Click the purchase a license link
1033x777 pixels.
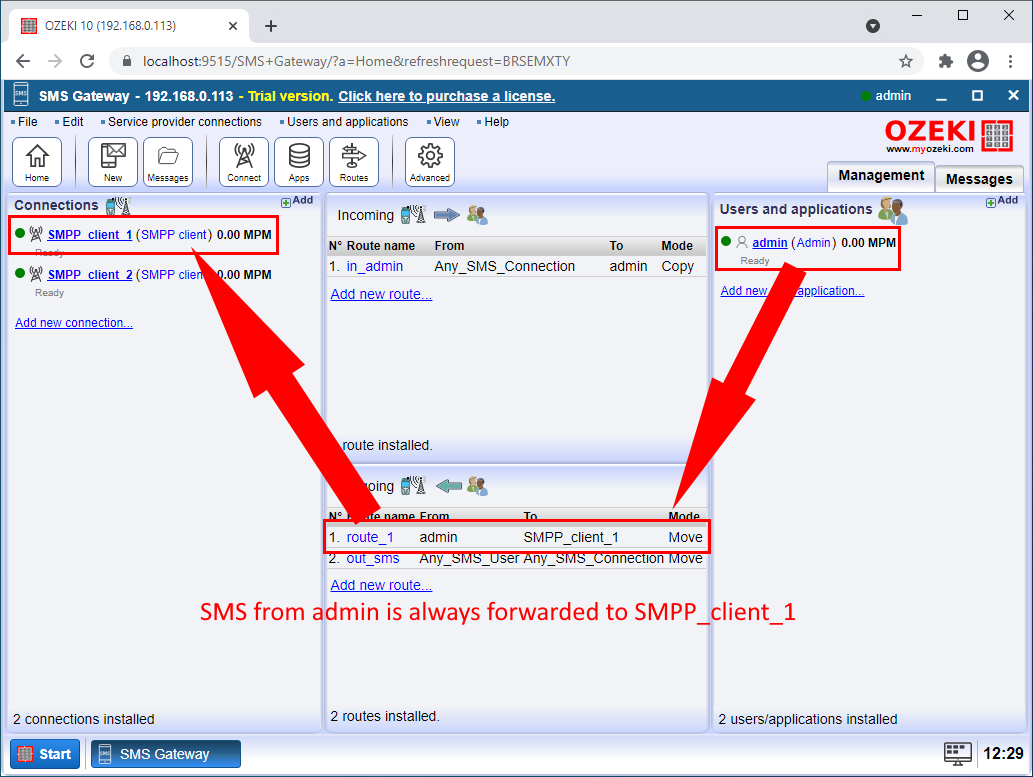tap(447, 96)
